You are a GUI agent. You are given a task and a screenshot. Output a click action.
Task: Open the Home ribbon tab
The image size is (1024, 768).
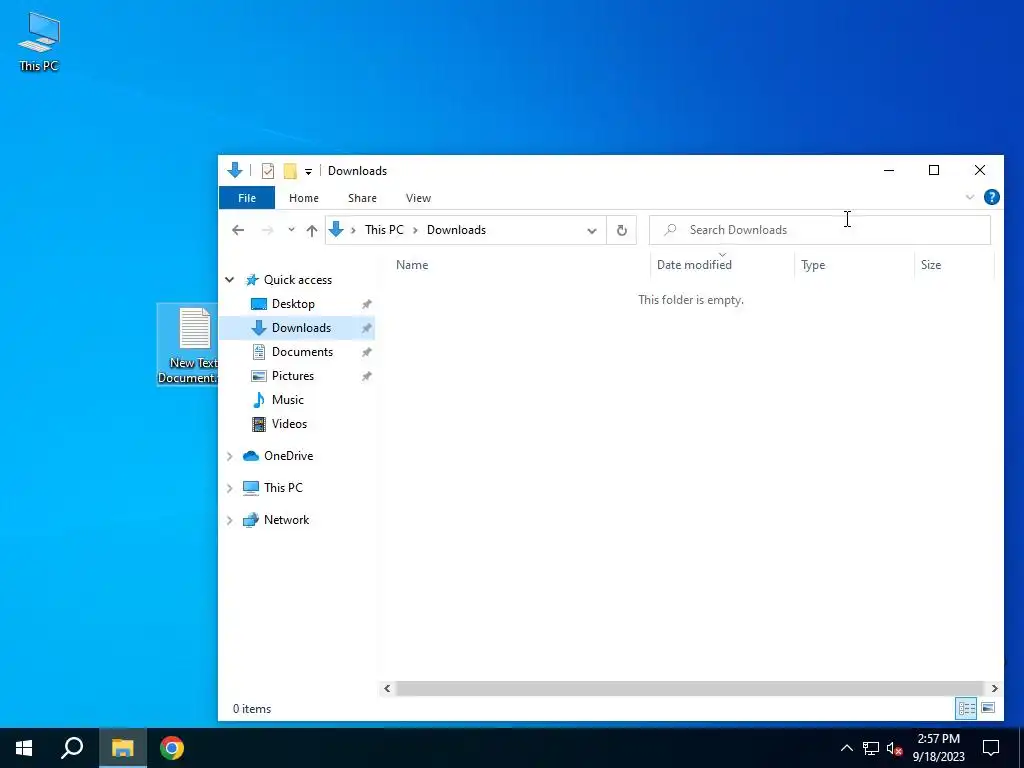tap(304, 198)
